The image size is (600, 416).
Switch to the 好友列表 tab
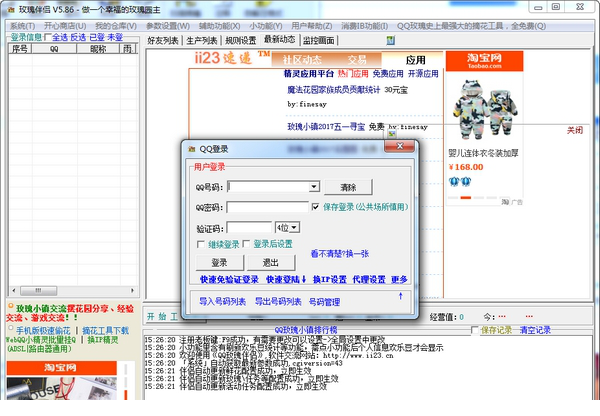pos(163,41)
